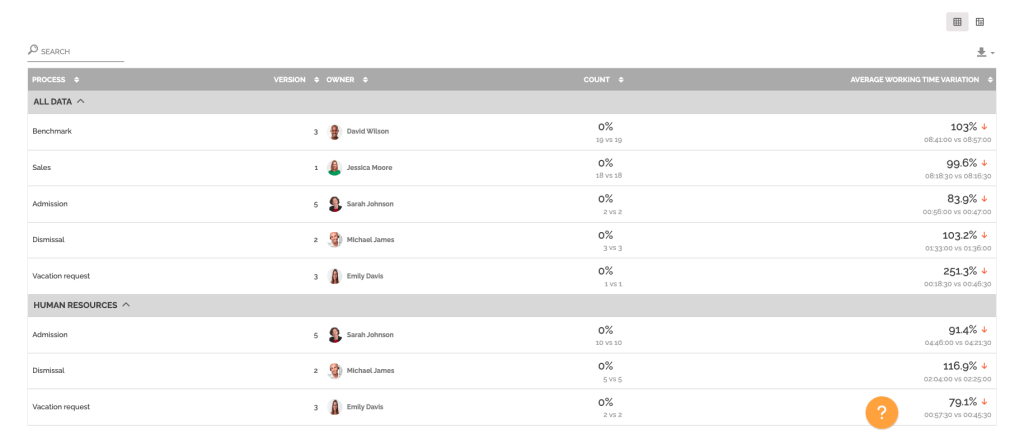Sort by Count column
1024x435 pixels.
(603, 80)
